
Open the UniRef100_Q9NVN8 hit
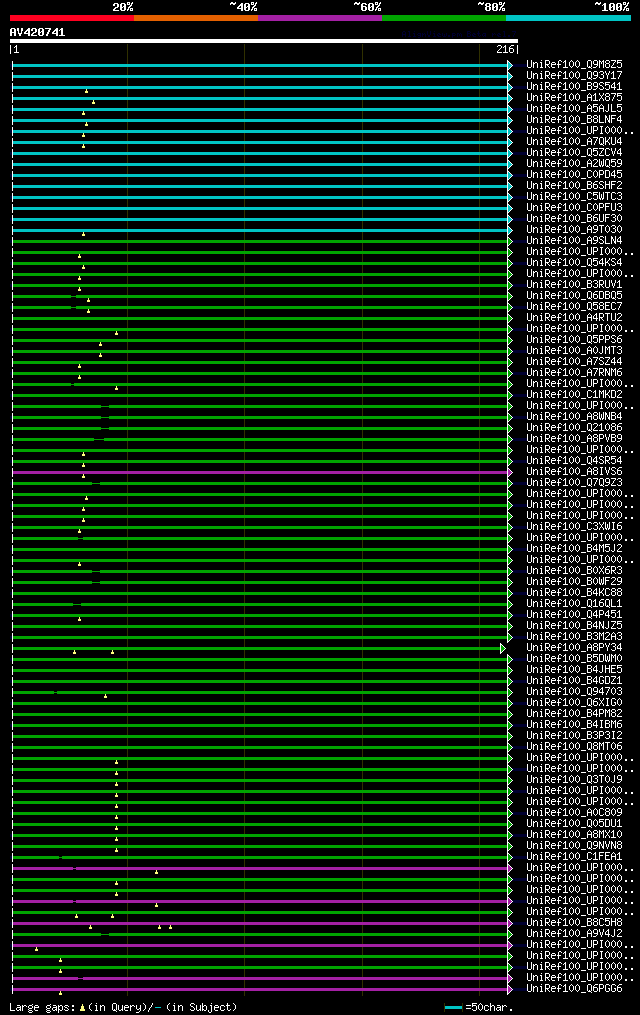[574, 846]
